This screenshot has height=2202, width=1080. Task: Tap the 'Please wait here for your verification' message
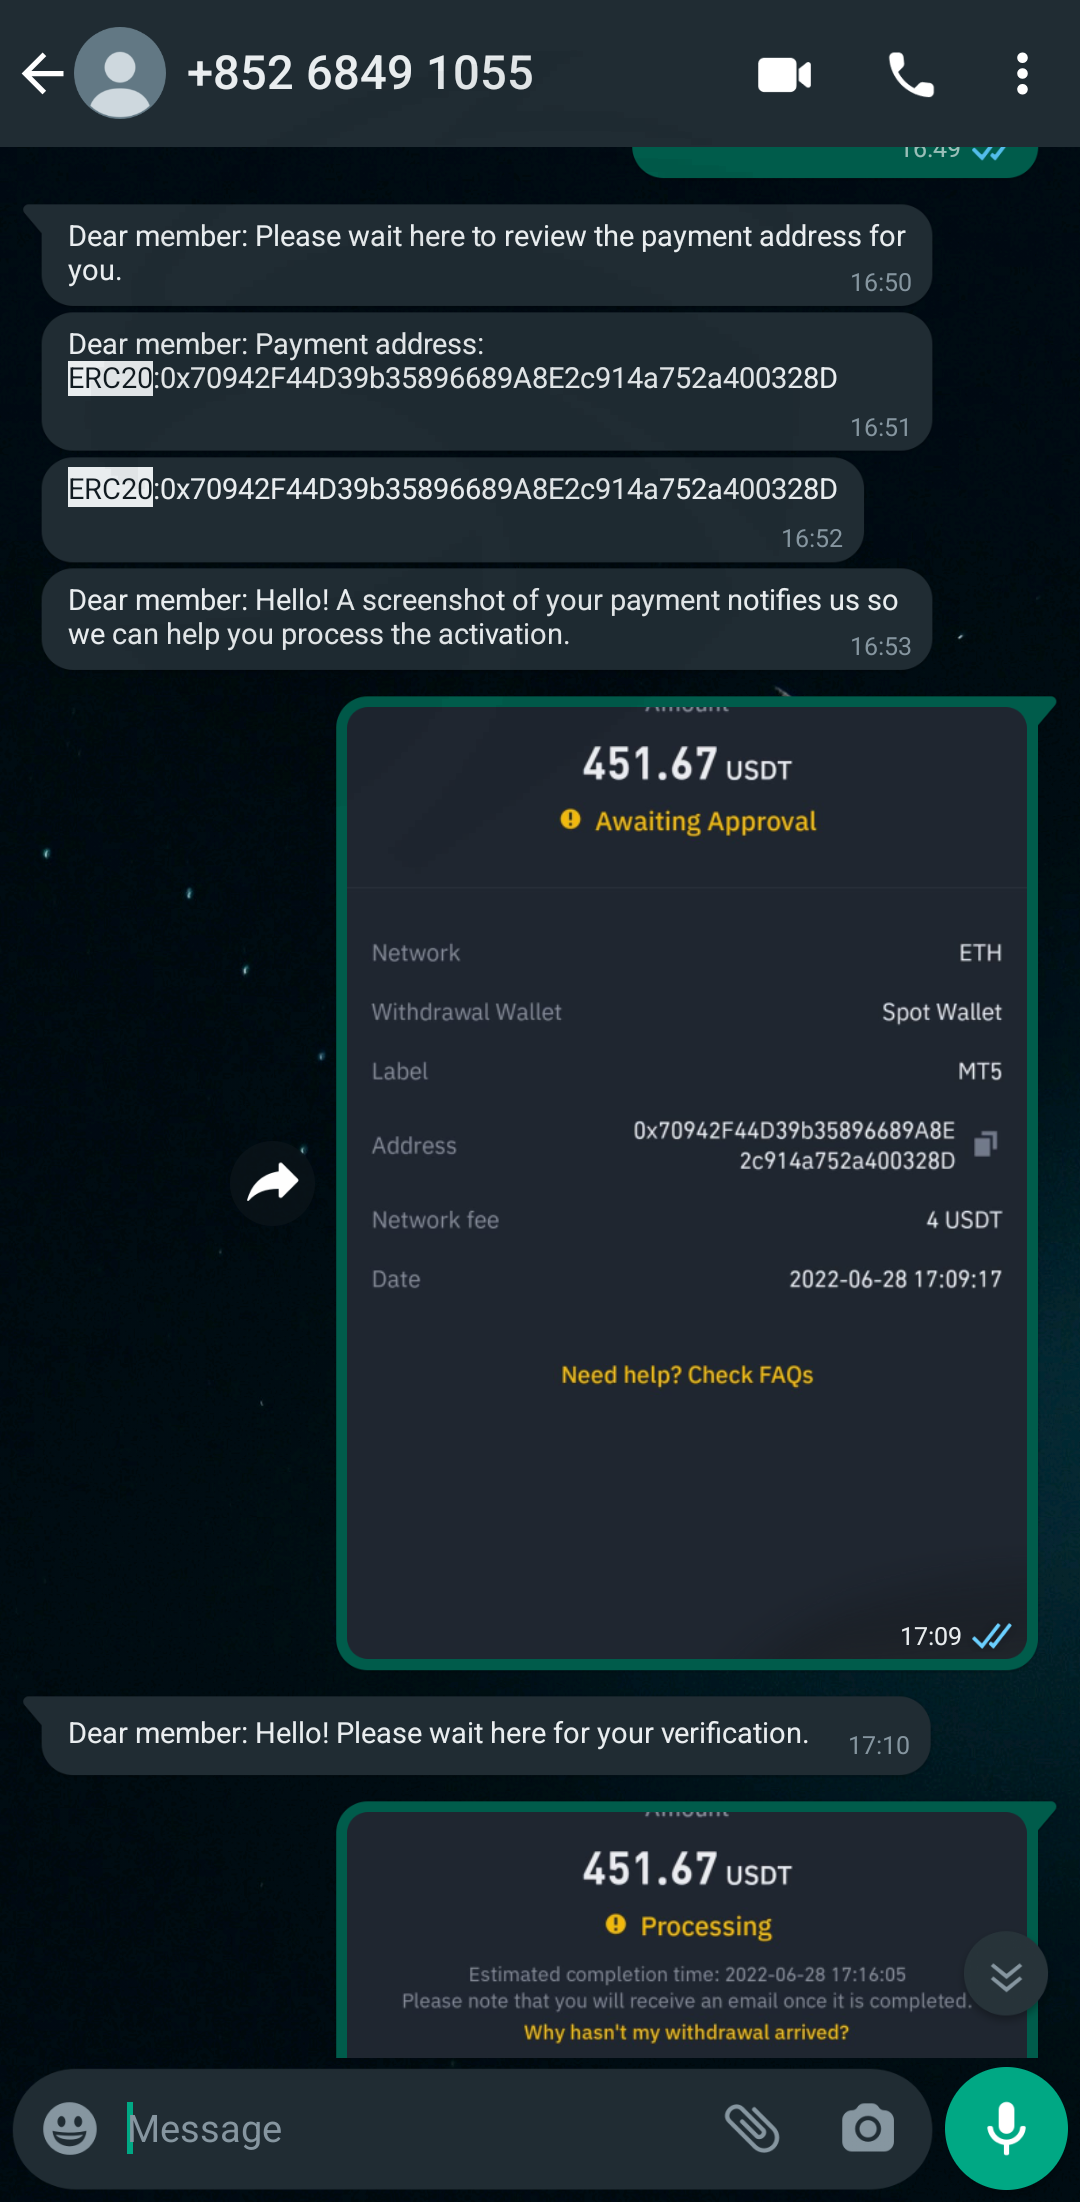click(486, 1736)
